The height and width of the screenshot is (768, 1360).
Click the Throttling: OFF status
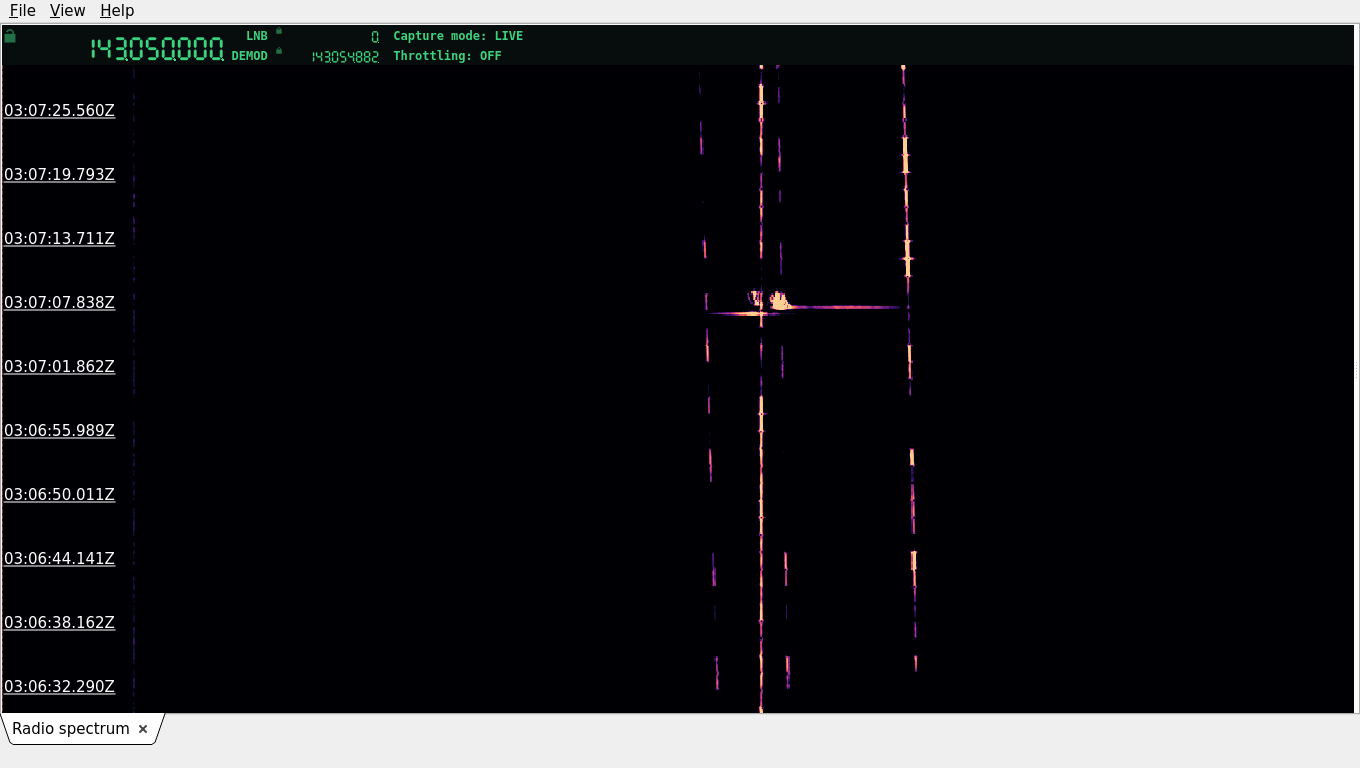tap(447, 56)
